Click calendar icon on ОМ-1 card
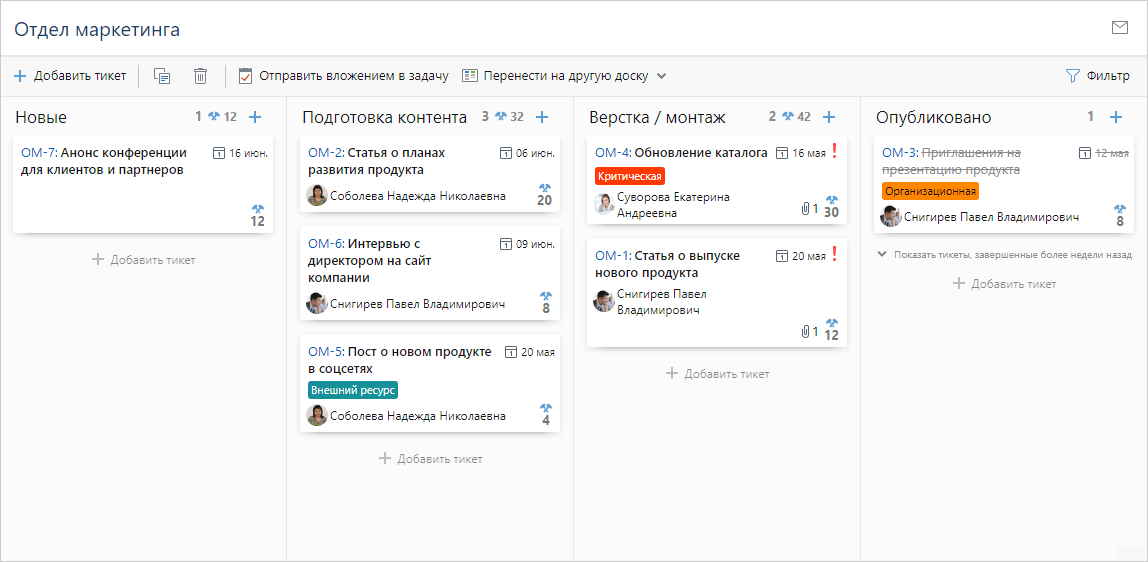 coord(781,255)
